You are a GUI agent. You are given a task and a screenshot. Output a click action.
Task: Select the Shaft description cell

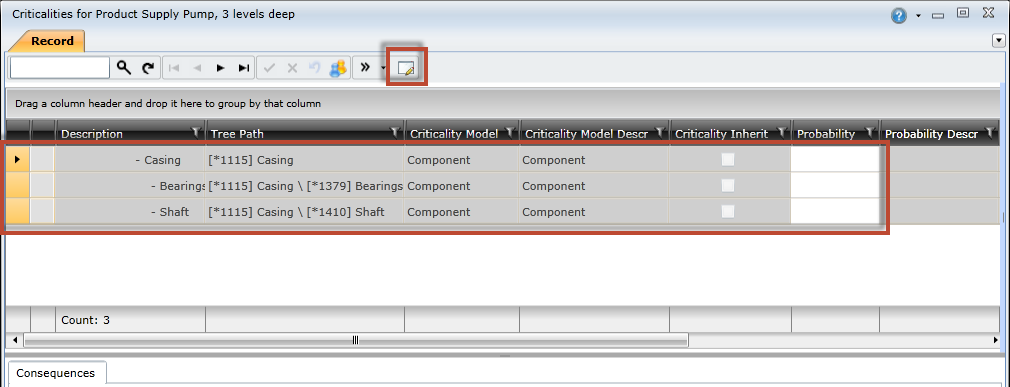click(x=130, y=211)
